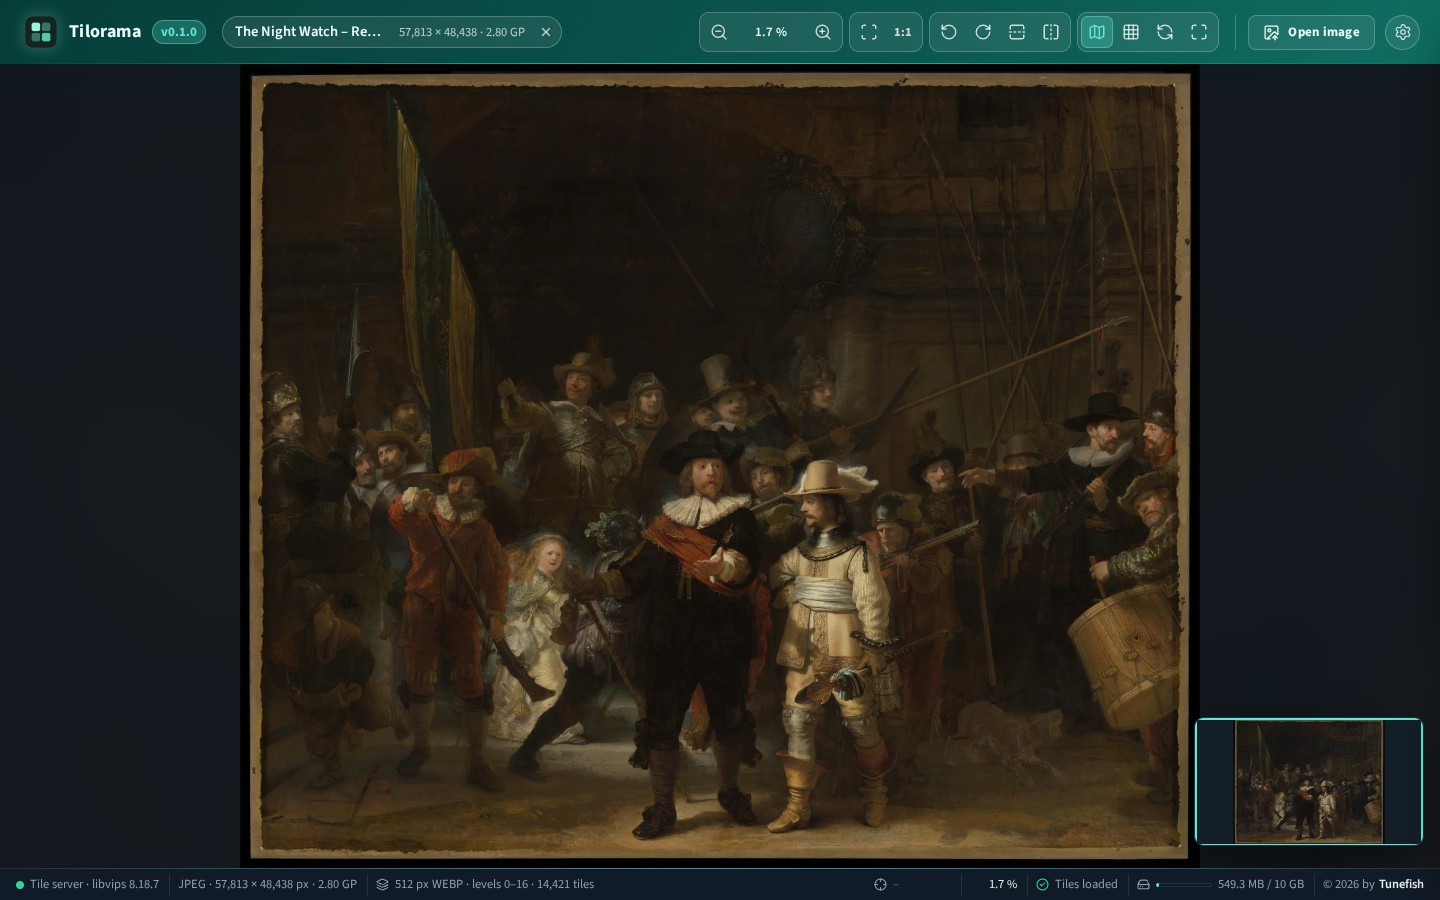This screenshot has width=1440, height=900.
Task: Enter fullscreen mode
Action: point(1199,32)
